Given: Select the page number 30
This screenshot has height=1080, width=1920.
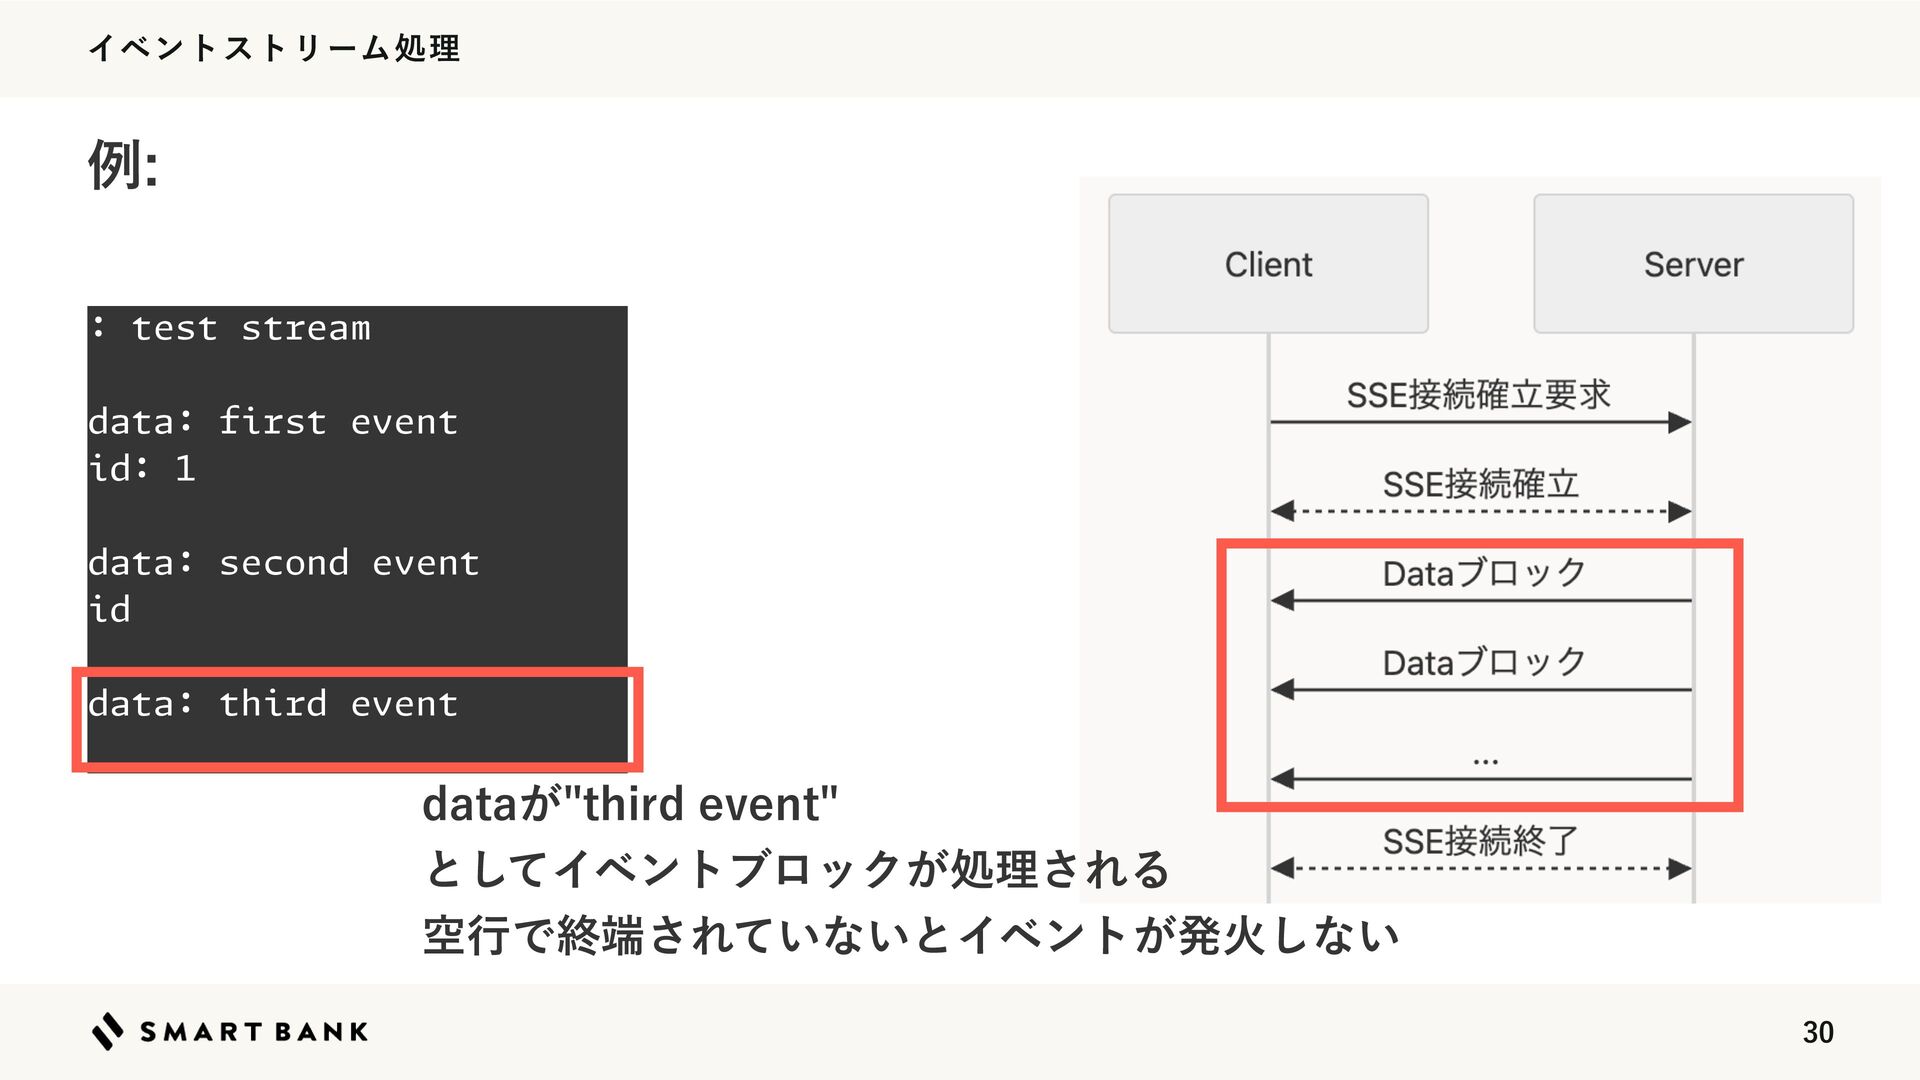Looking at the screenshot, I should (x=1817, y=1032).
